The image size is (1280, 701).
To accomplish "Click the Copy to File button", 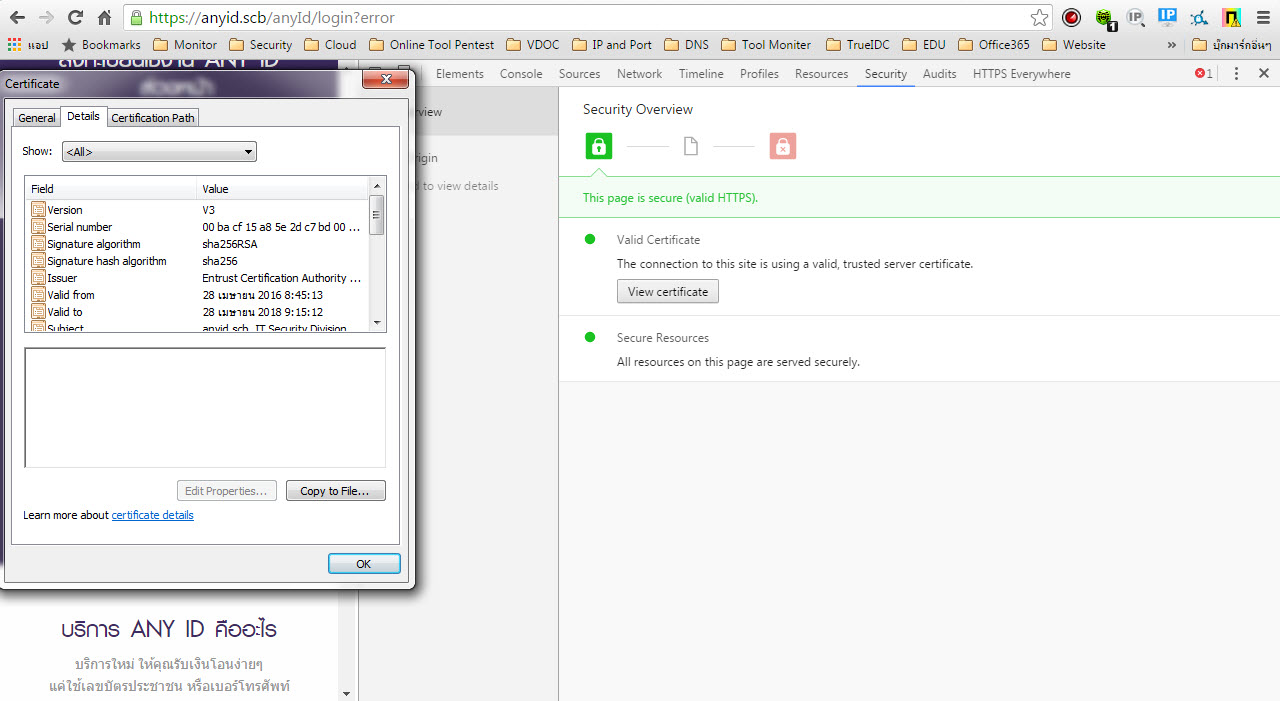I will (336, 491).
